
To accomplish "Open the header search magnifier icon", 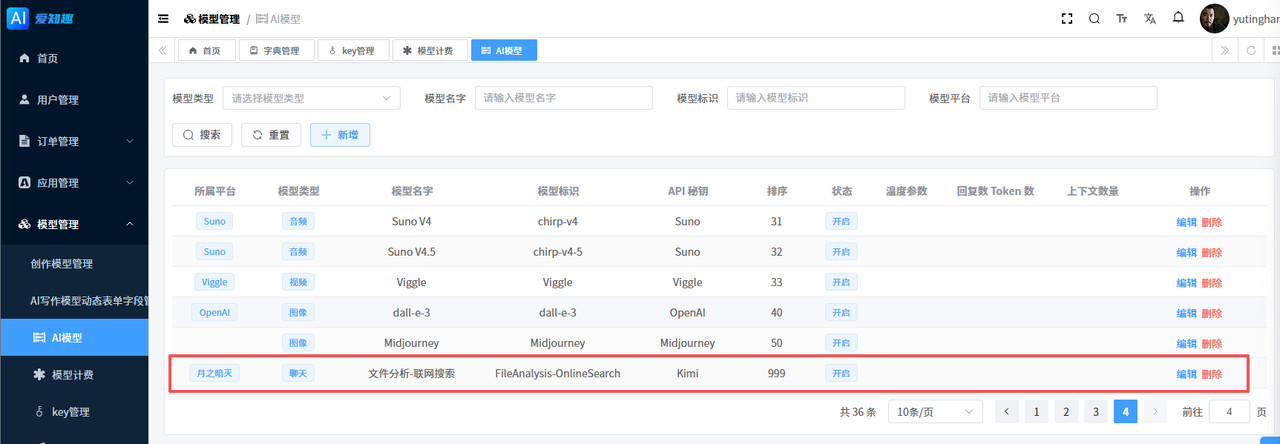I will pyautogui.click(x=1094, y=18).
